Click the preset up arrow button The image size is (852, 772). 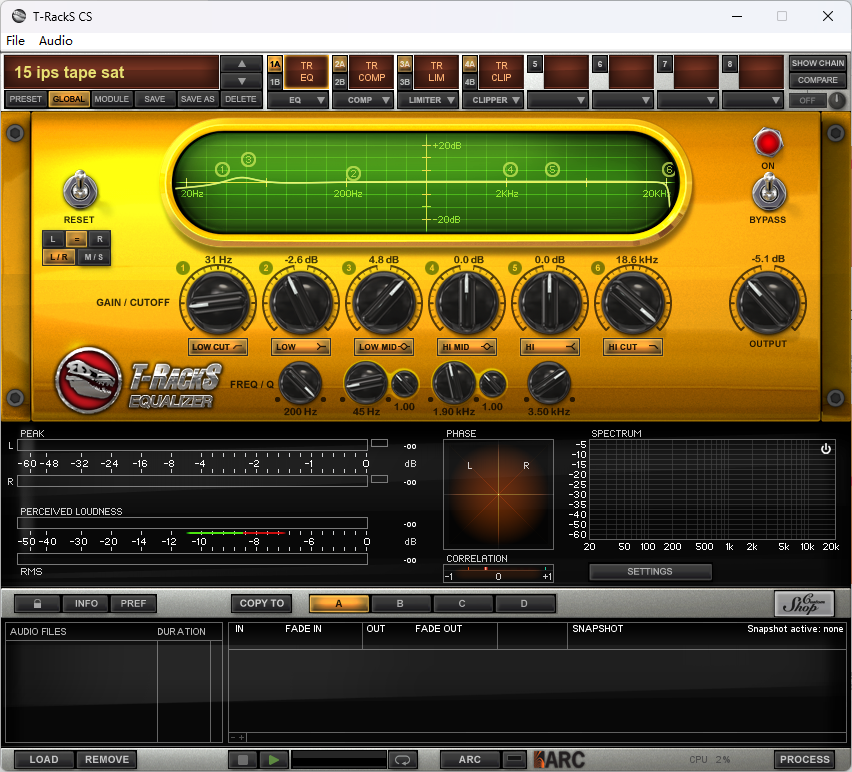coord(241,64)
